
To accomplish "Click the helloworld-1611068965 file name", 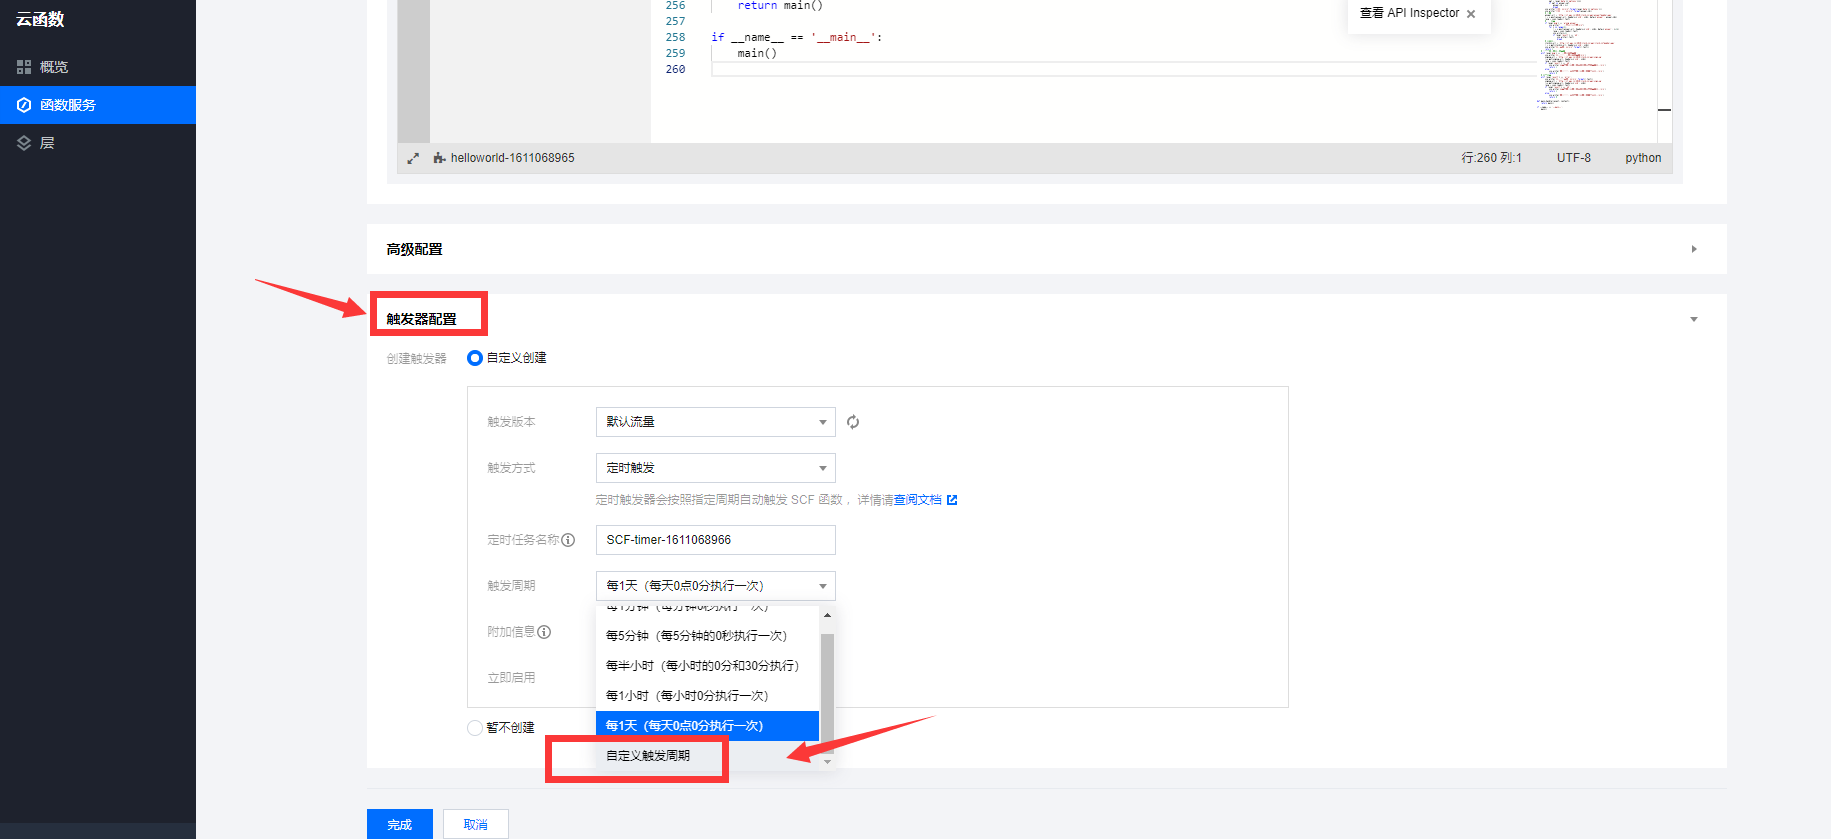I will [x=512, y=158].
